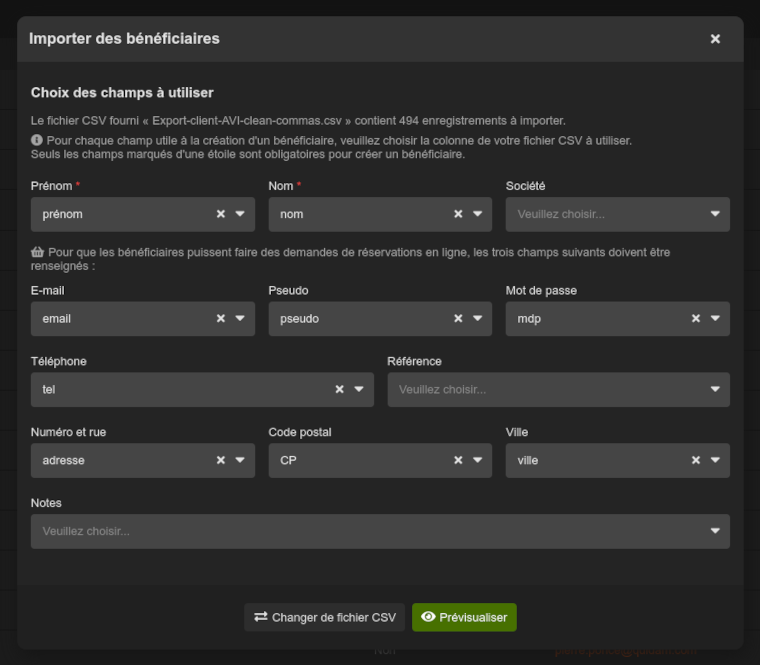760x665 pixels.
Task: Clear the Pseudo field selection
Action: 458,319
